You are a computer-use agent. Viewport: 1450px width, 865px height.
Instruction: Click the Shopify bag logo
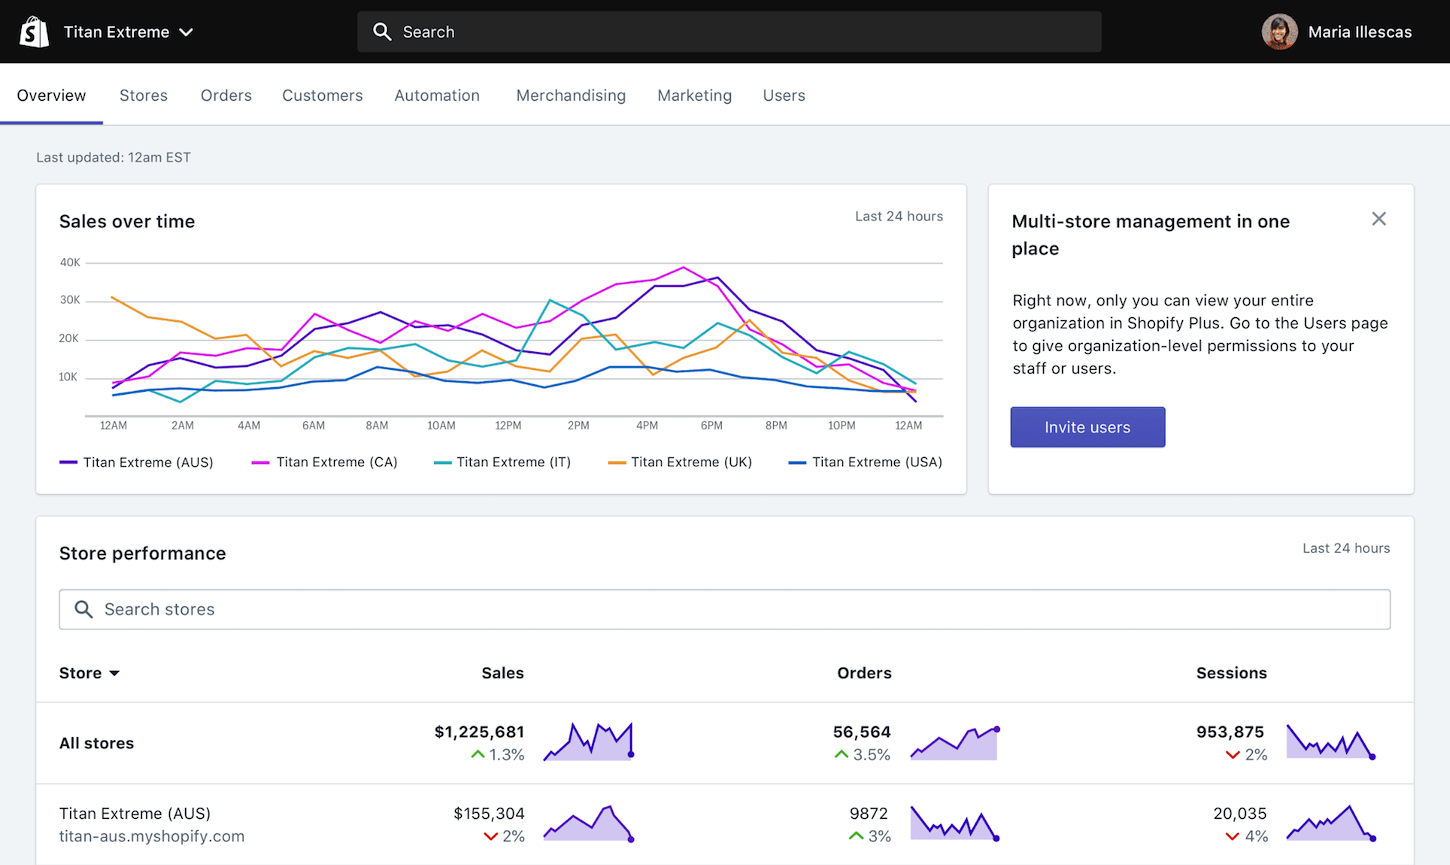click(34, 32)
